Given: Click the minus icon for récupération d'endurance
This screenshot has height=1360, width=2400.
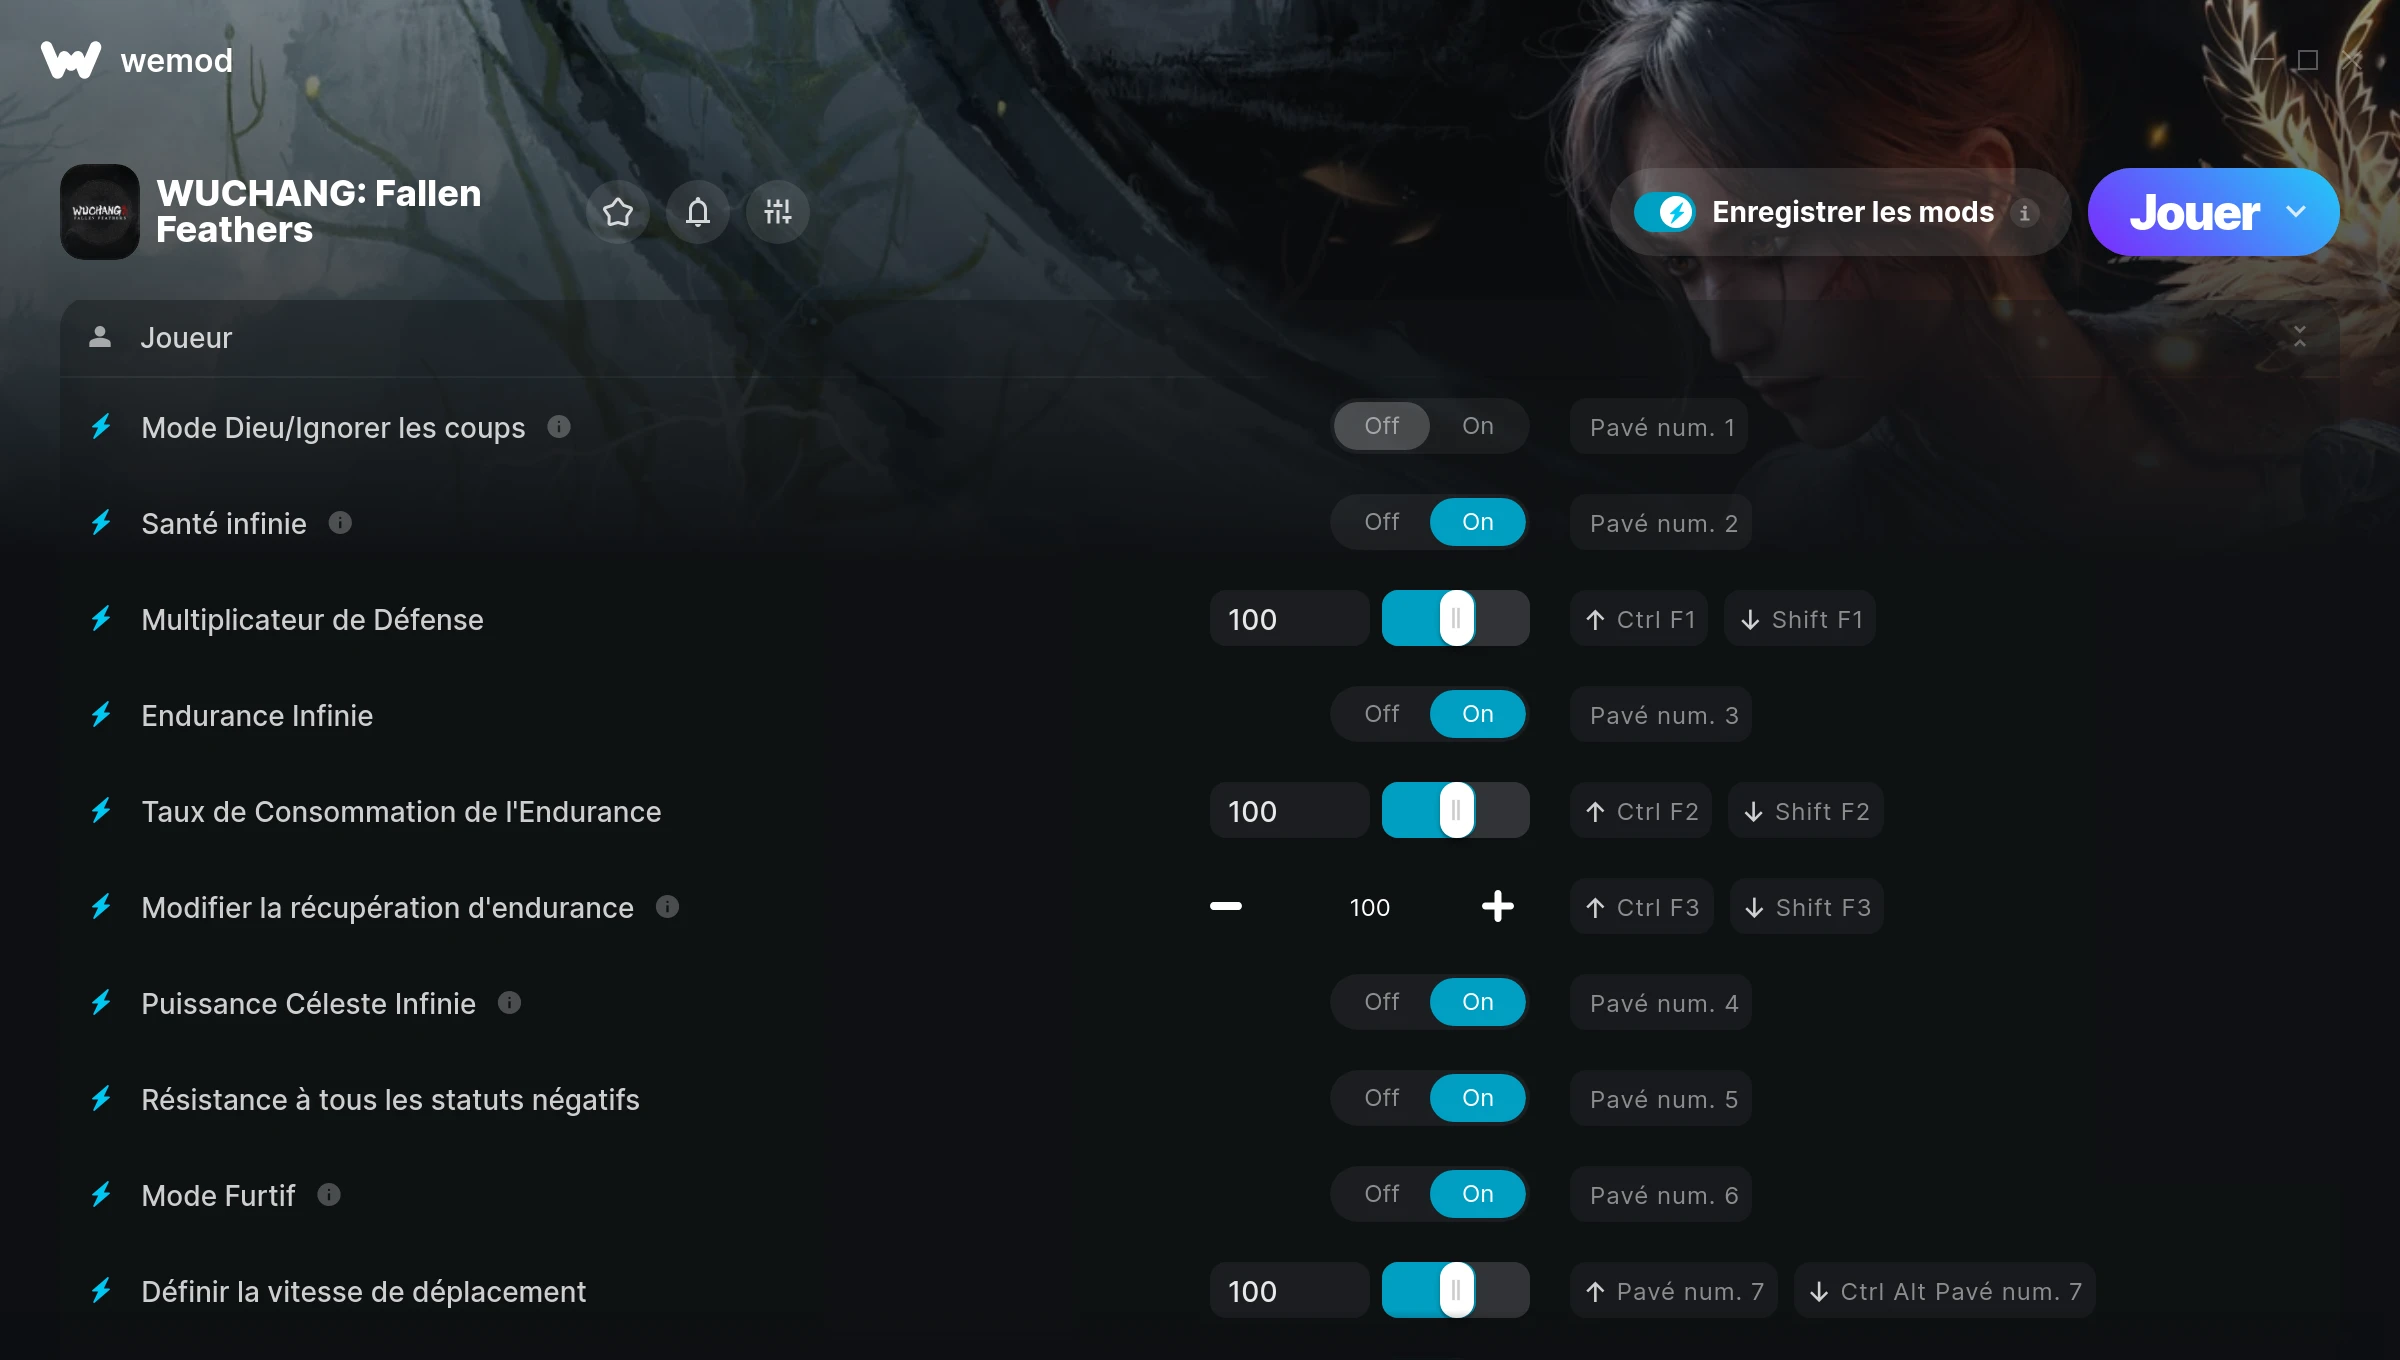Looking at the screenshot, I should (1226, 907).
